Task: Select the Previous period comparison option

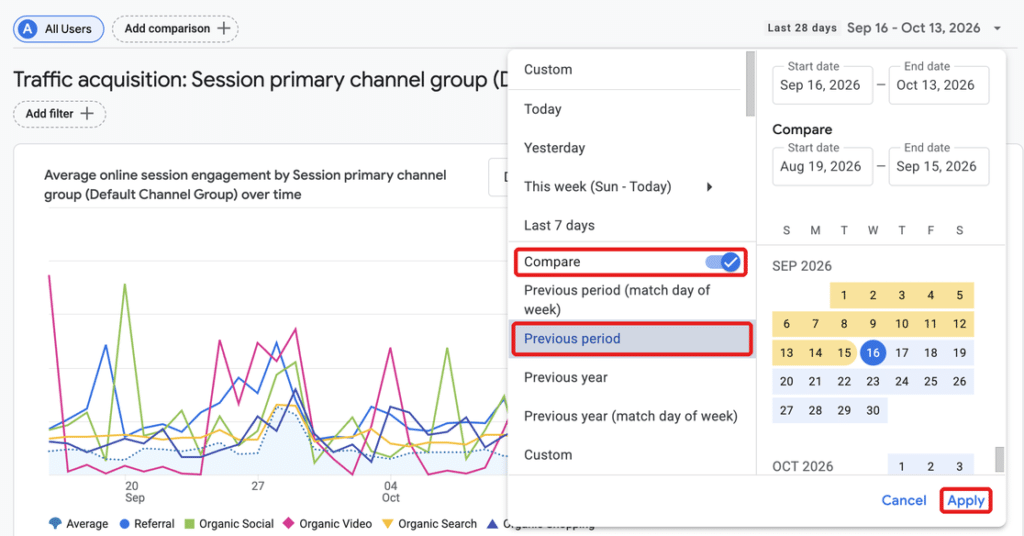Action: (632, 339)
